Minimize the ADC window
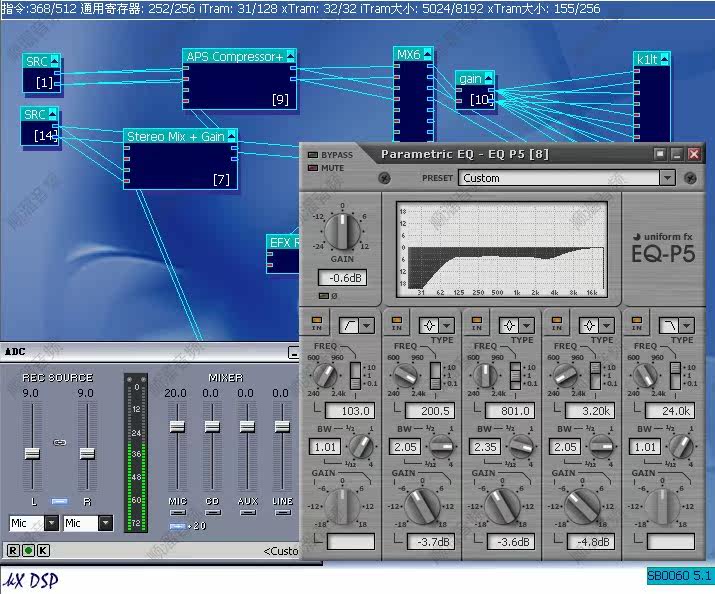The height and width of the screenshot is (594, 715). (294, 352)
